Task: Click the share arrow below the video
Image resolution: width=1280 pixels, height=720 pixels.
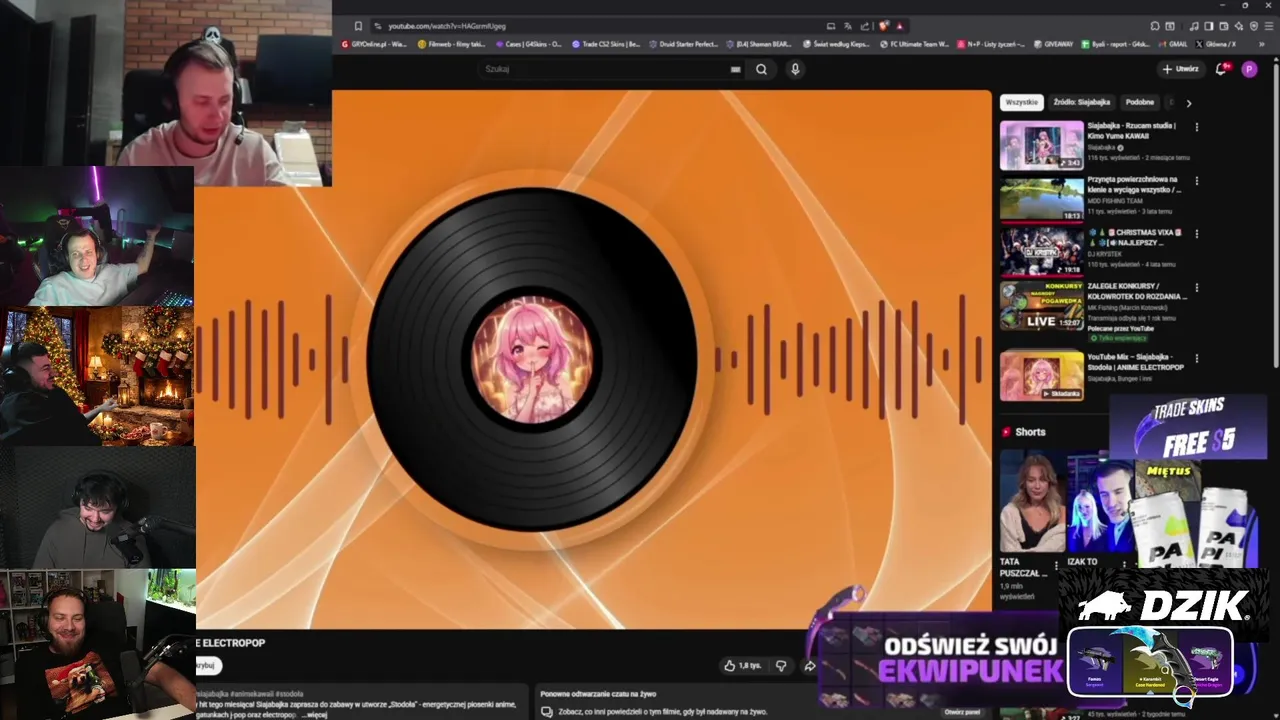Action: pyautogui.click(x=809, y=666)
